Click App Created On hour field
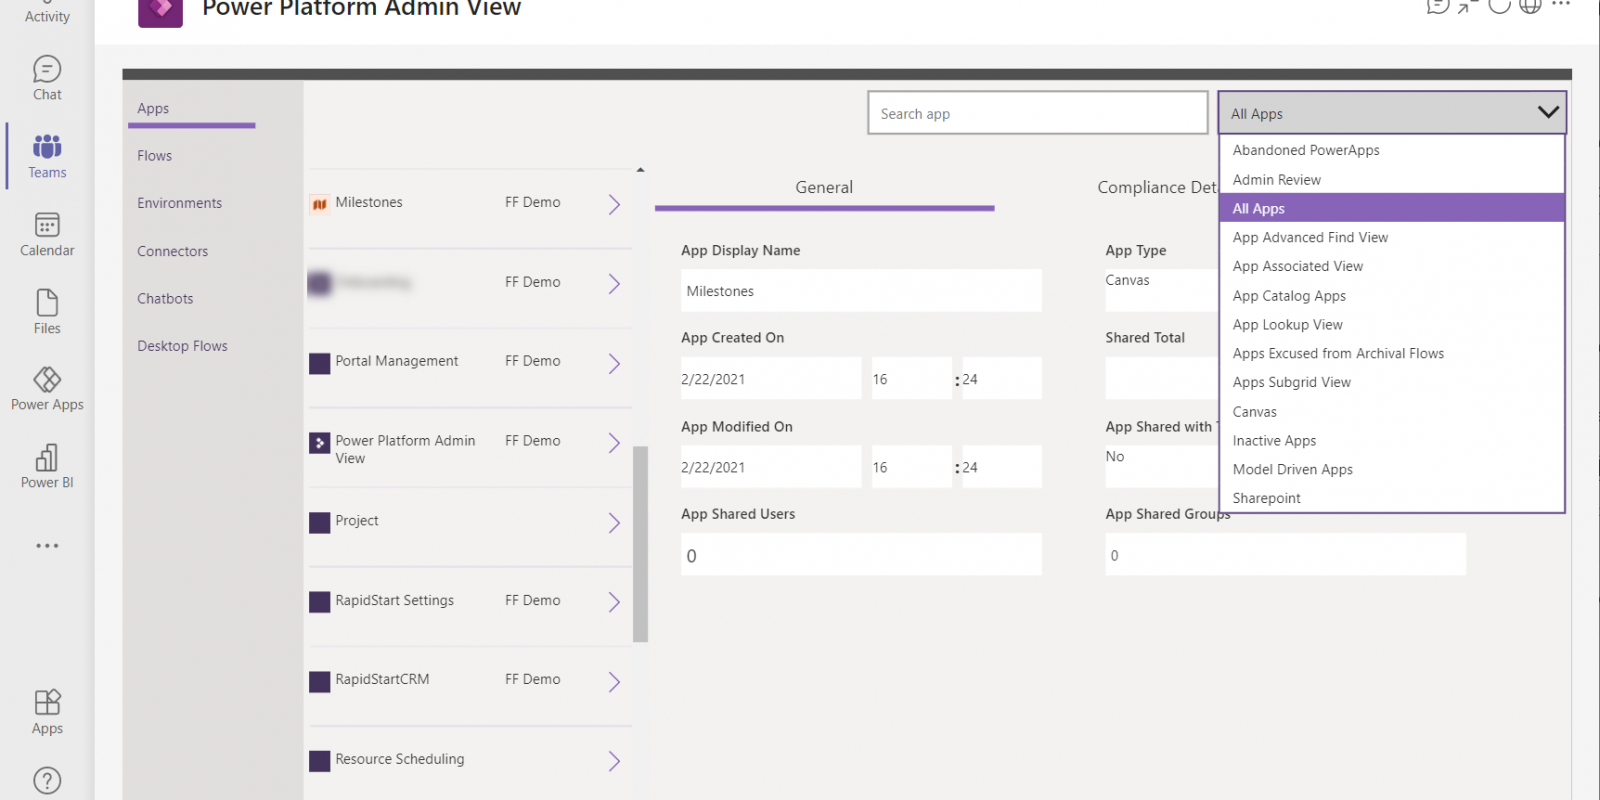 (911, 378)
